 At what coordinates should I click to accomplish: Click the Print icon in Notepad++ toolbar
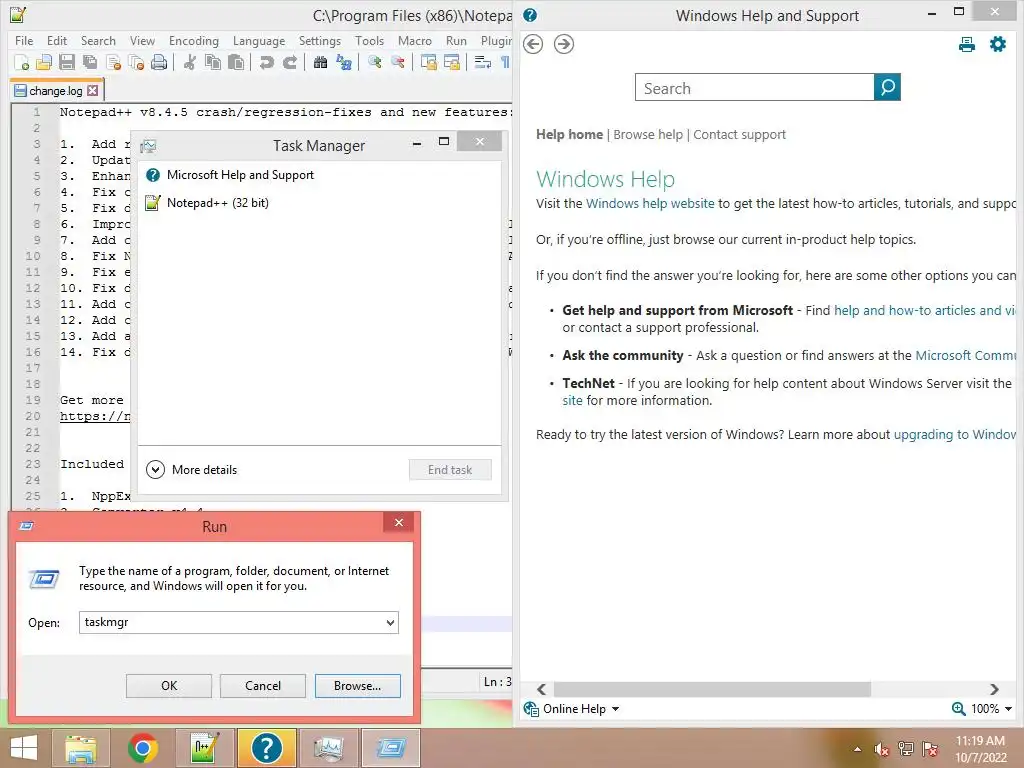(159, 63)
